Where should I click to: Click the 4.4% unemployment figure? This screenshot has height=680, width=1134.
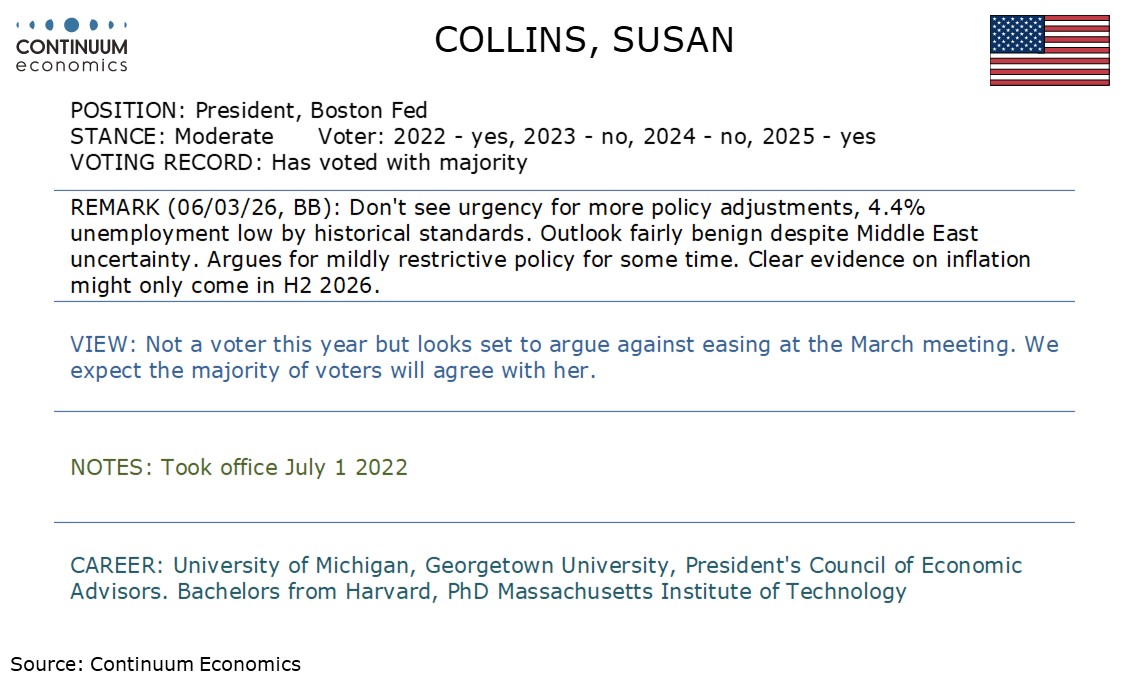(x=902, y=207)
